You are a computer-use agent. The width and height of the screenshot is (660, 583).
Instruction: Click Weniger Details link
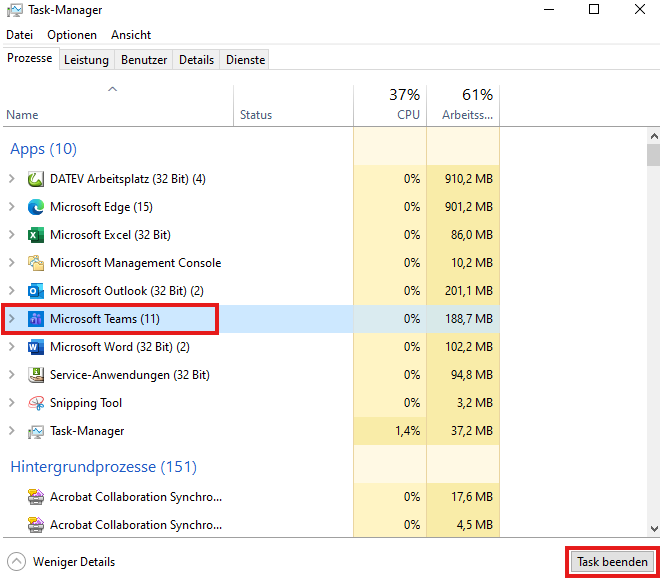coord(74,562)
